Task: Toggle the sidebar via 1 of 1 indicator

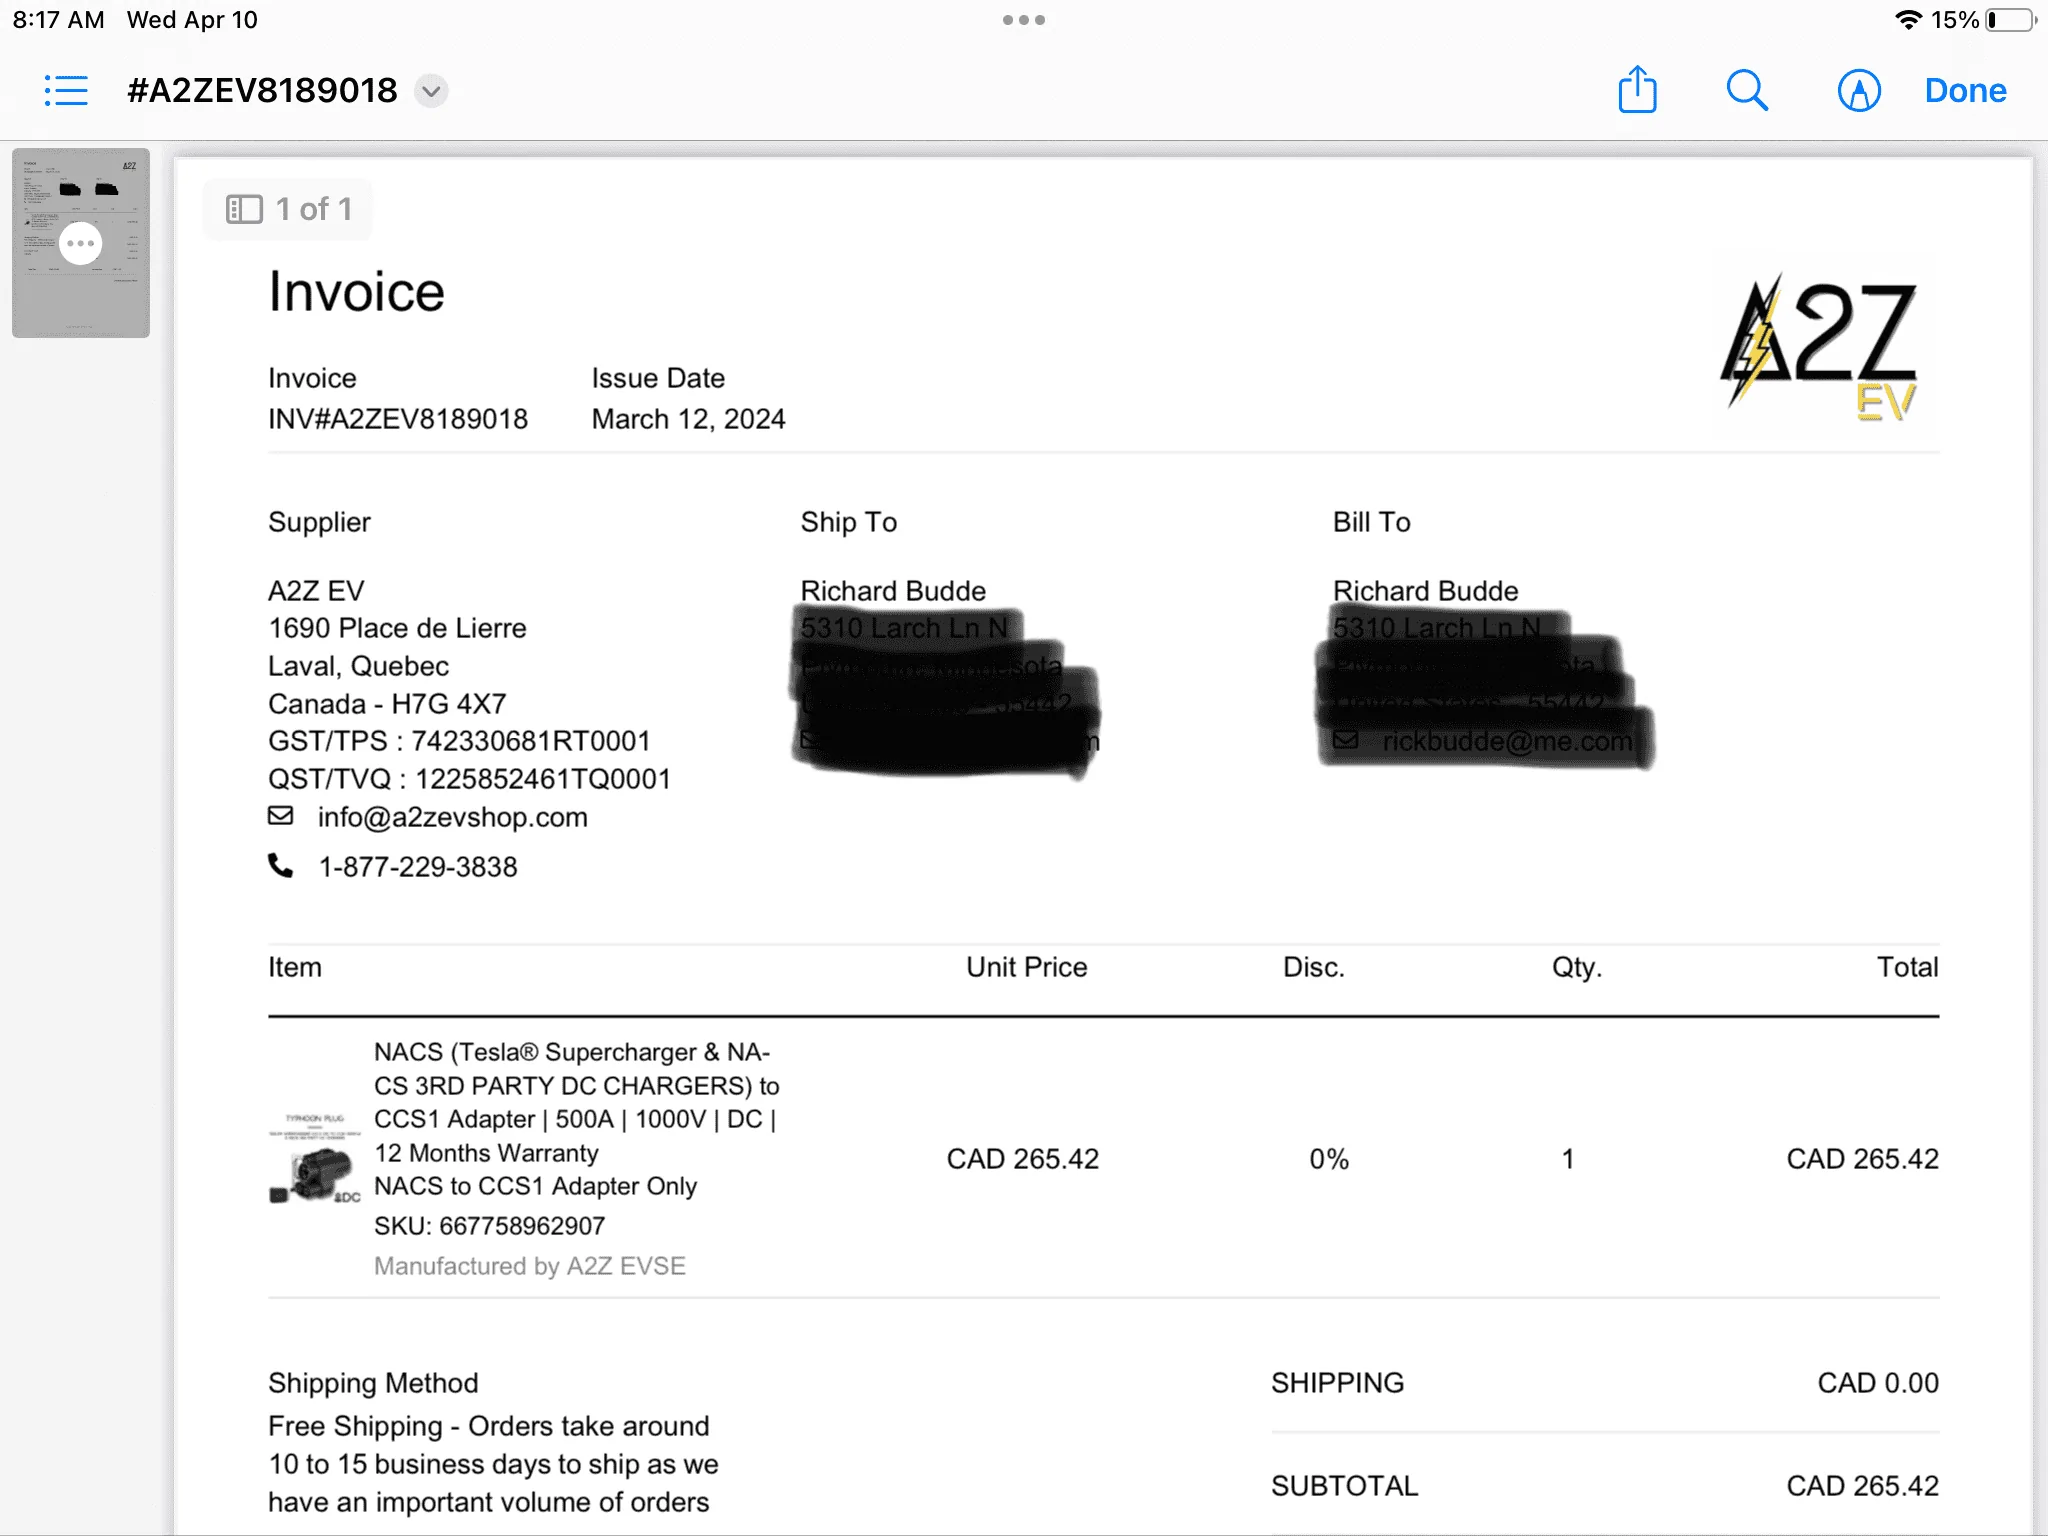Action: (288, 209)
